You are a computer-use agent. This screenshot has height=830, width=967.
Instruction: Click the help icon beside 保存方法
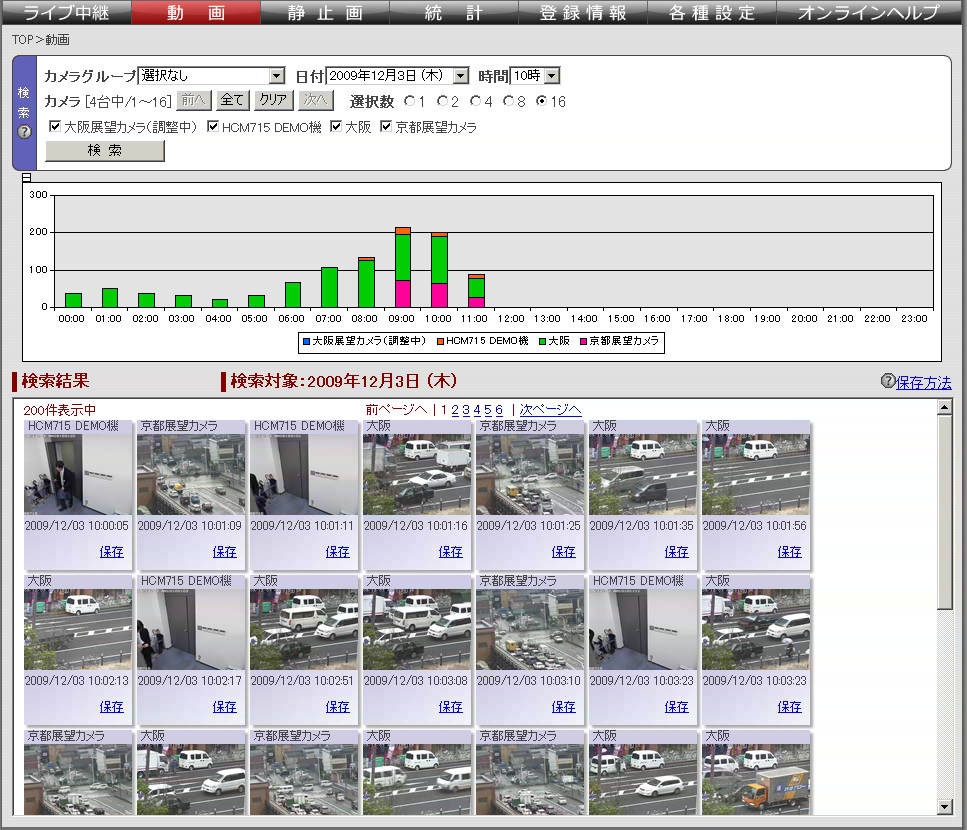click(887, 381)
